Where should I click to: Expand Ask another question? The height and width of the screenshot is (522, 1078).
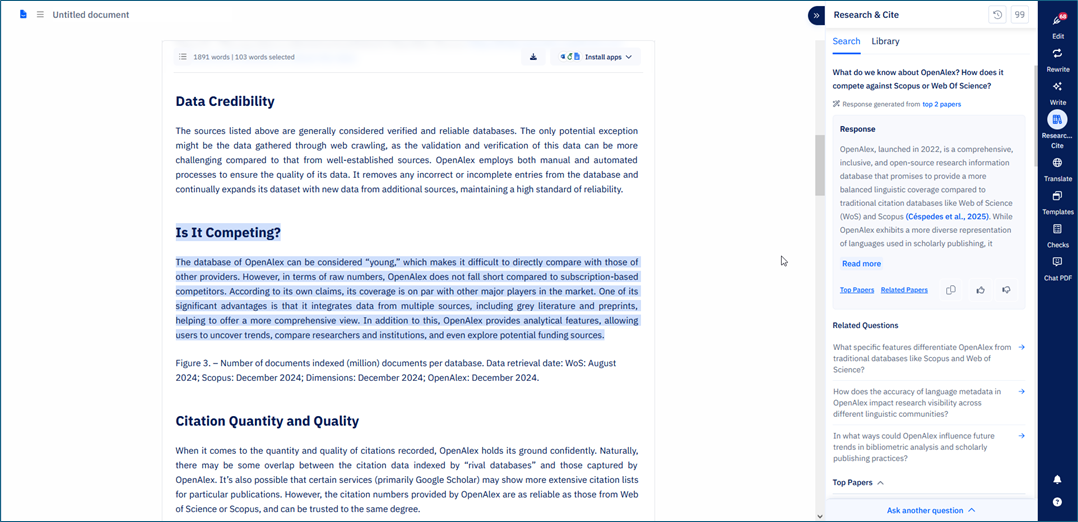point(931,510)
